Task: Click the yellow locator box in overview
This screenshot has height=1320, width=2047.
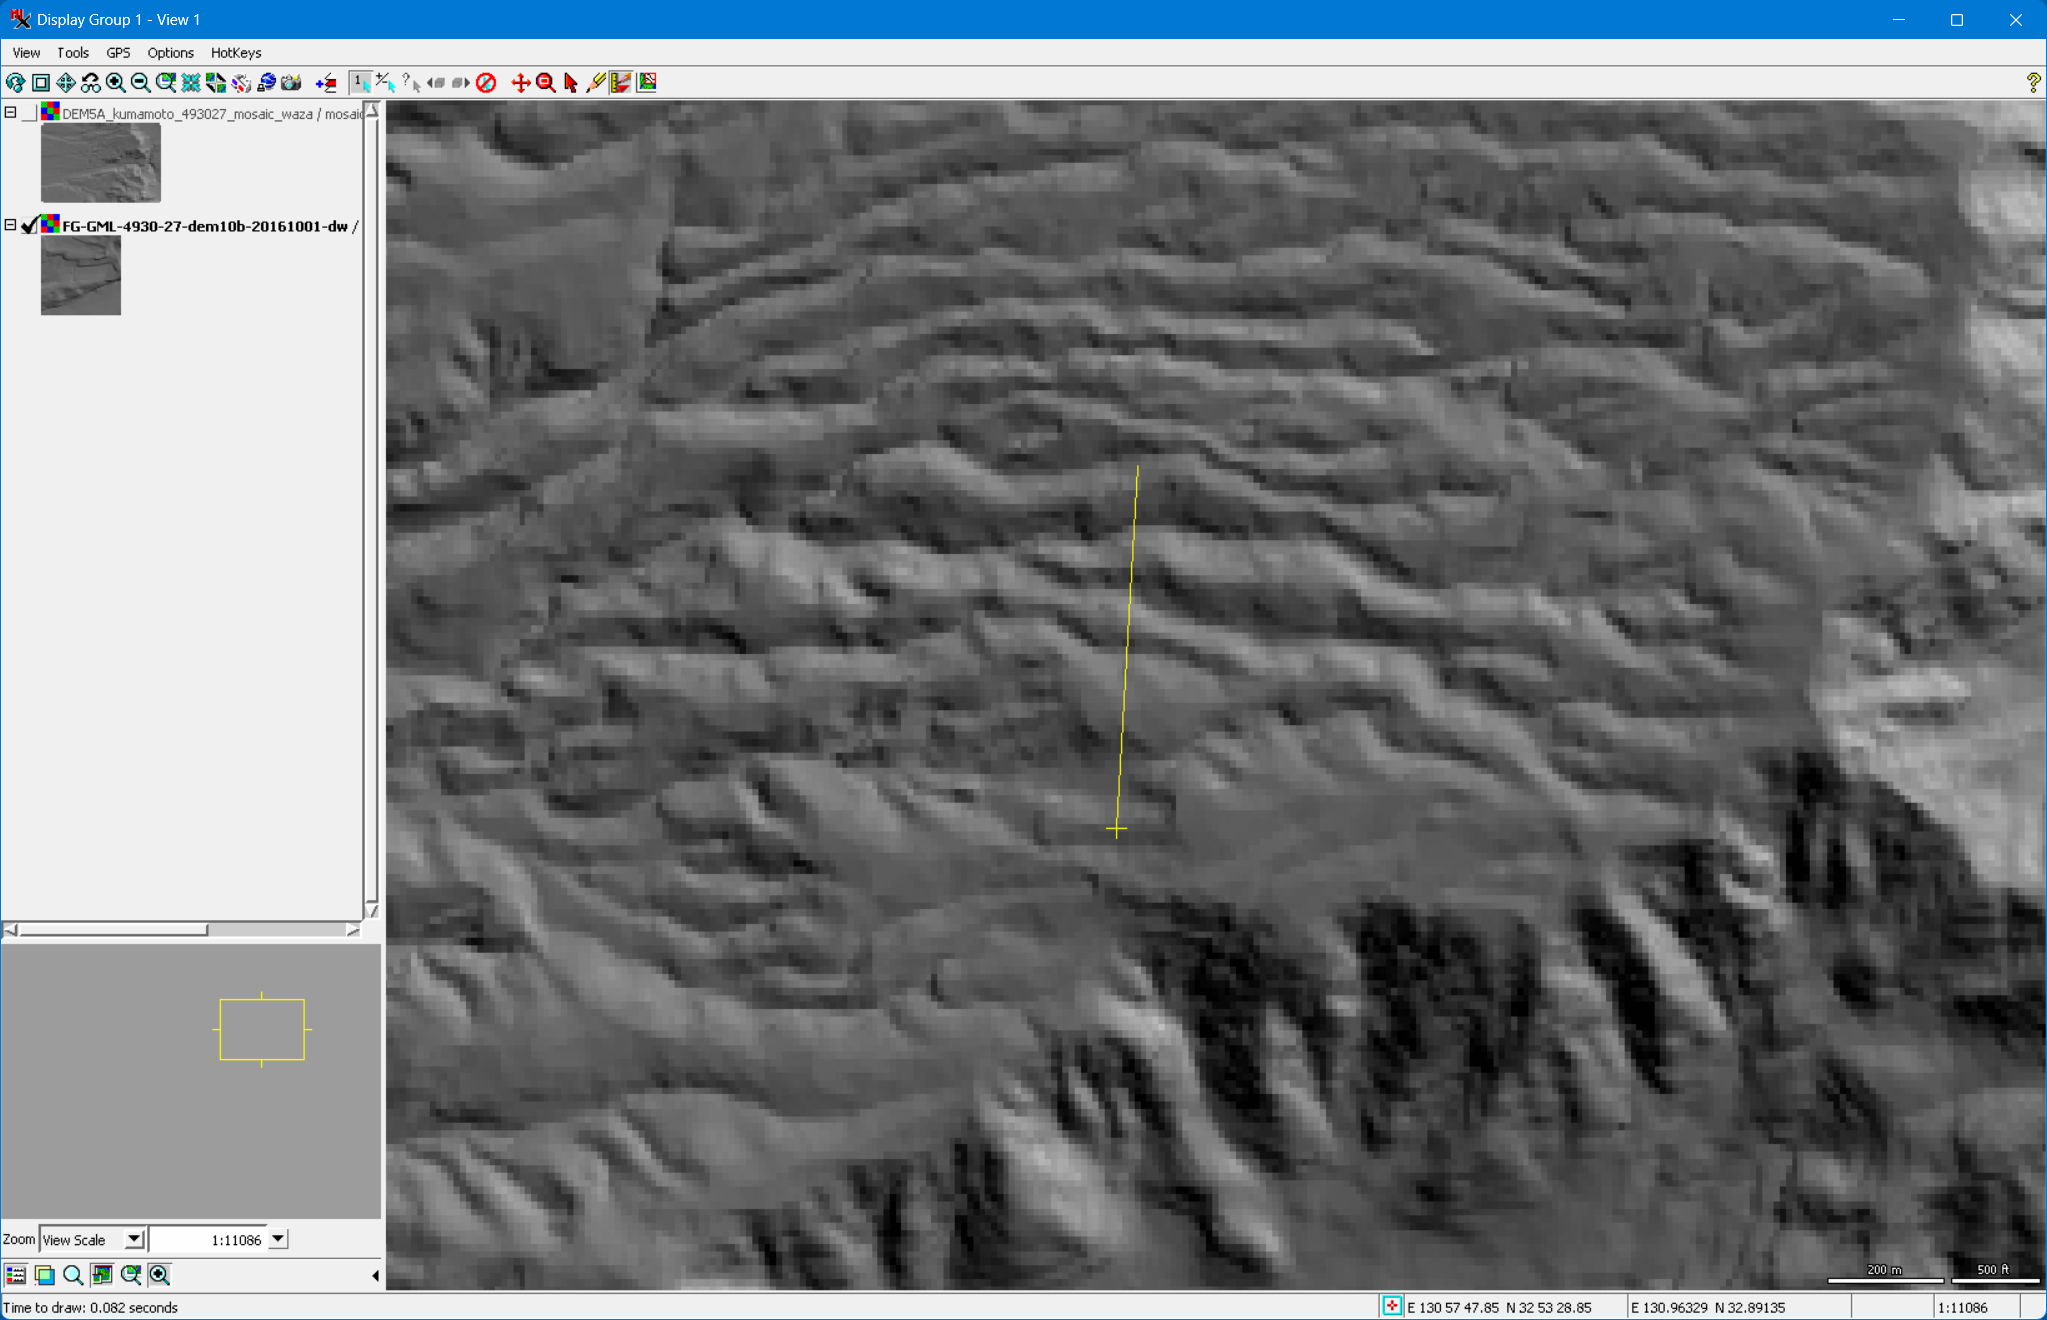Action: point(262,1029)
